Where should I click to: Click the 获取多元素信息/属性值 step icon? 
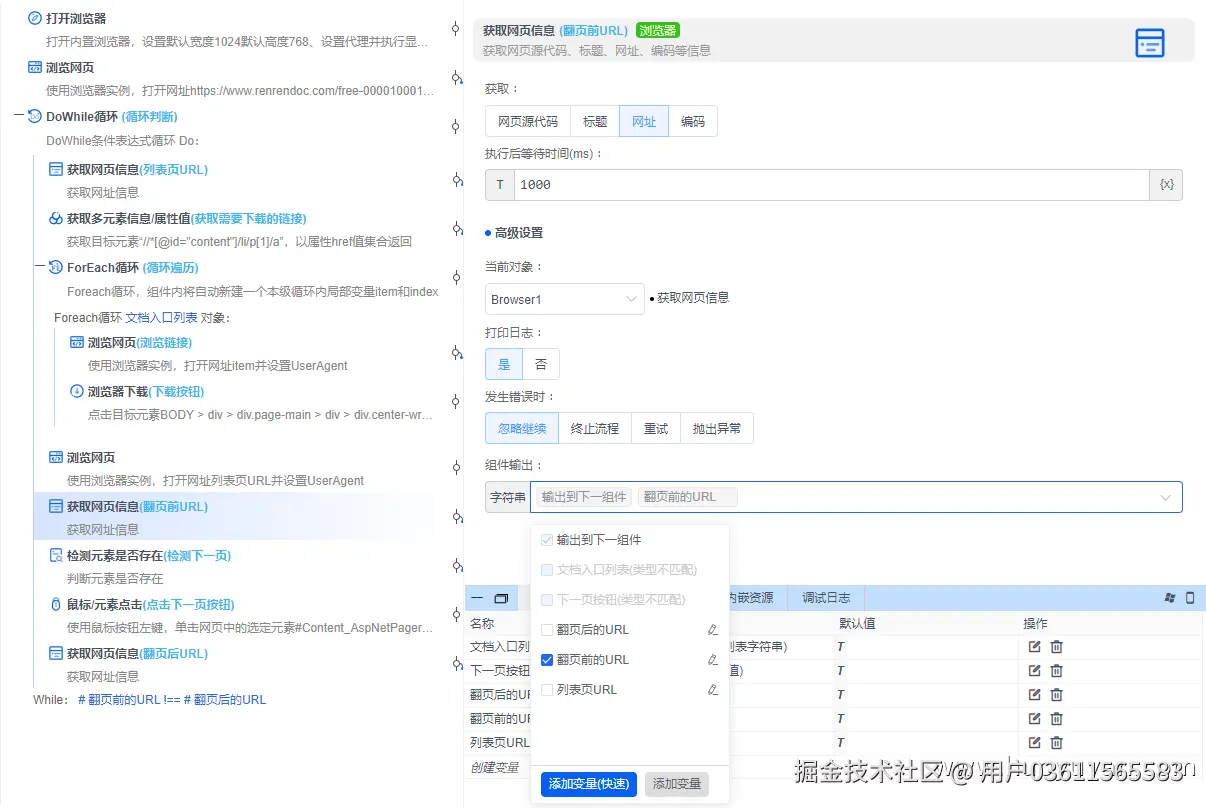click(x=56, y=218)
